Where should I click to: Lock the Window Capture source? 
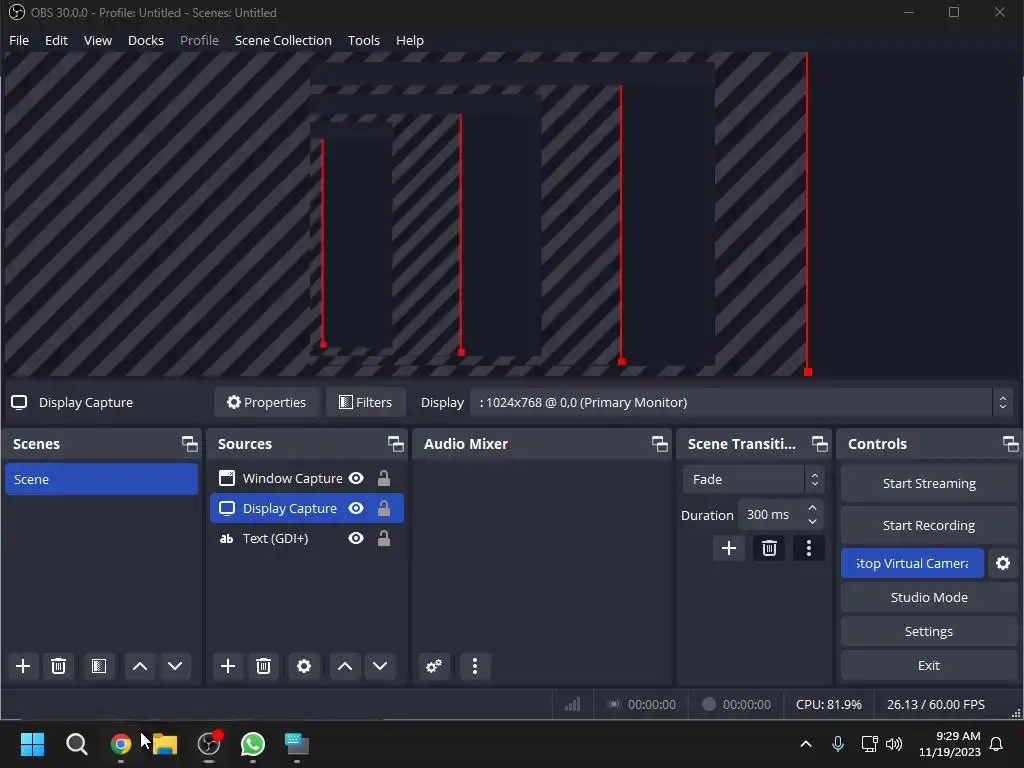[x=384, y=478]
